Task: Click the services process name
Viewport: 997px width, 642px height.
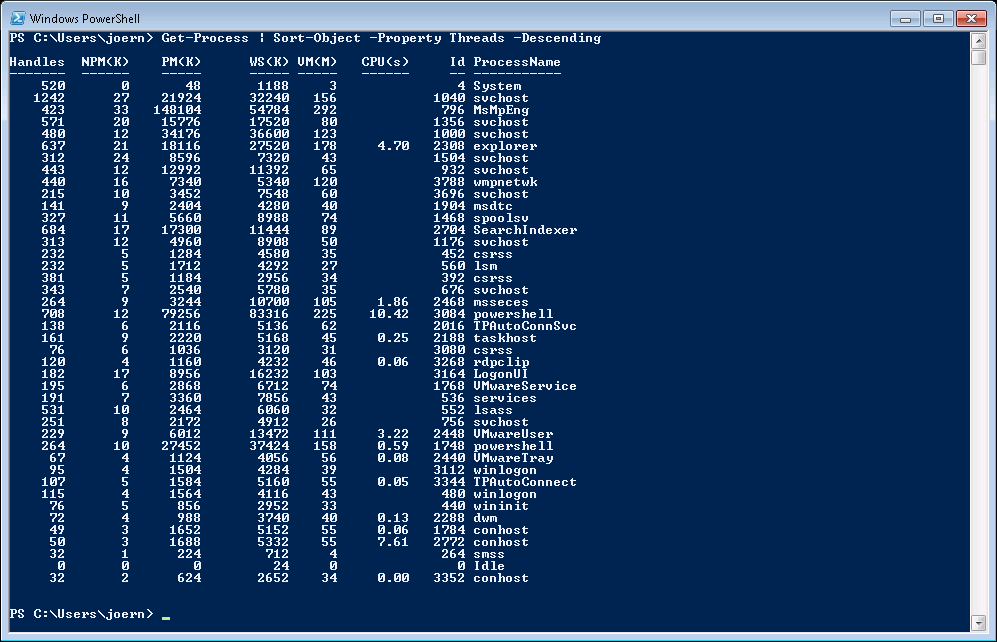Action: pyautogui.click(x=505, y=399)
